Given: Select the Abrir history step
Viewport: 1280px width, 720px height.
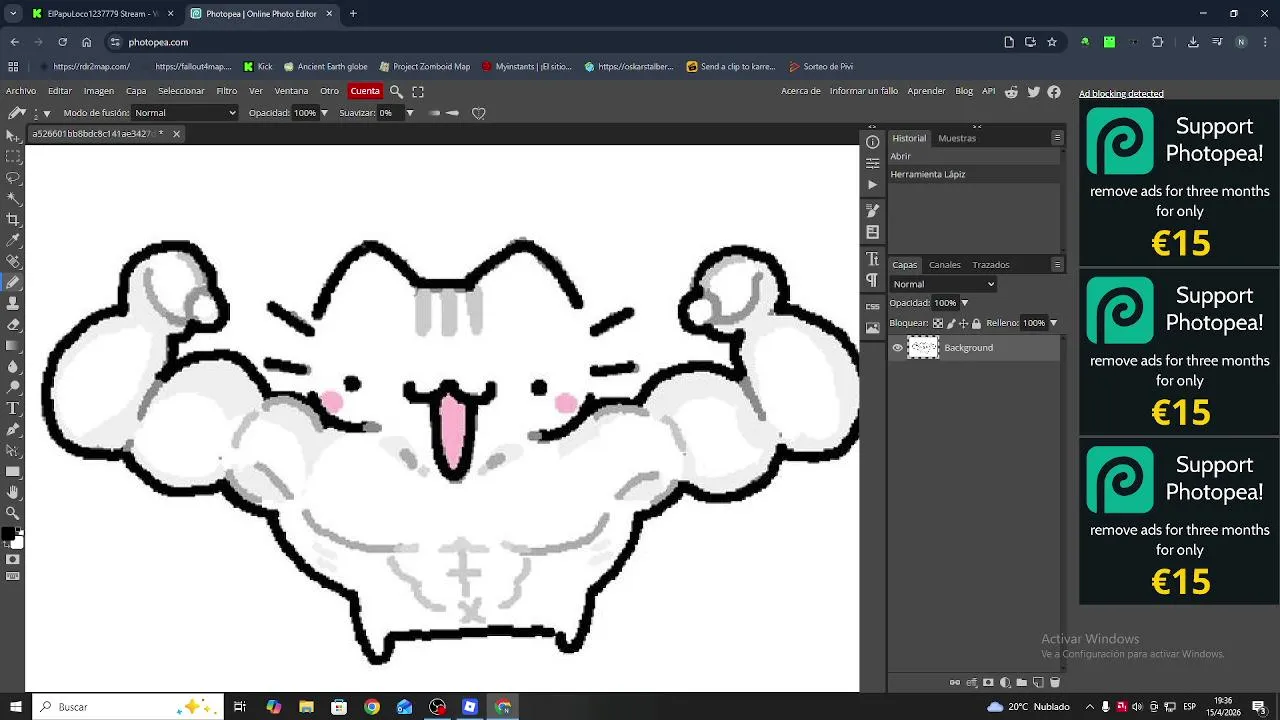Looking at the screenshot, I should 974,156.
